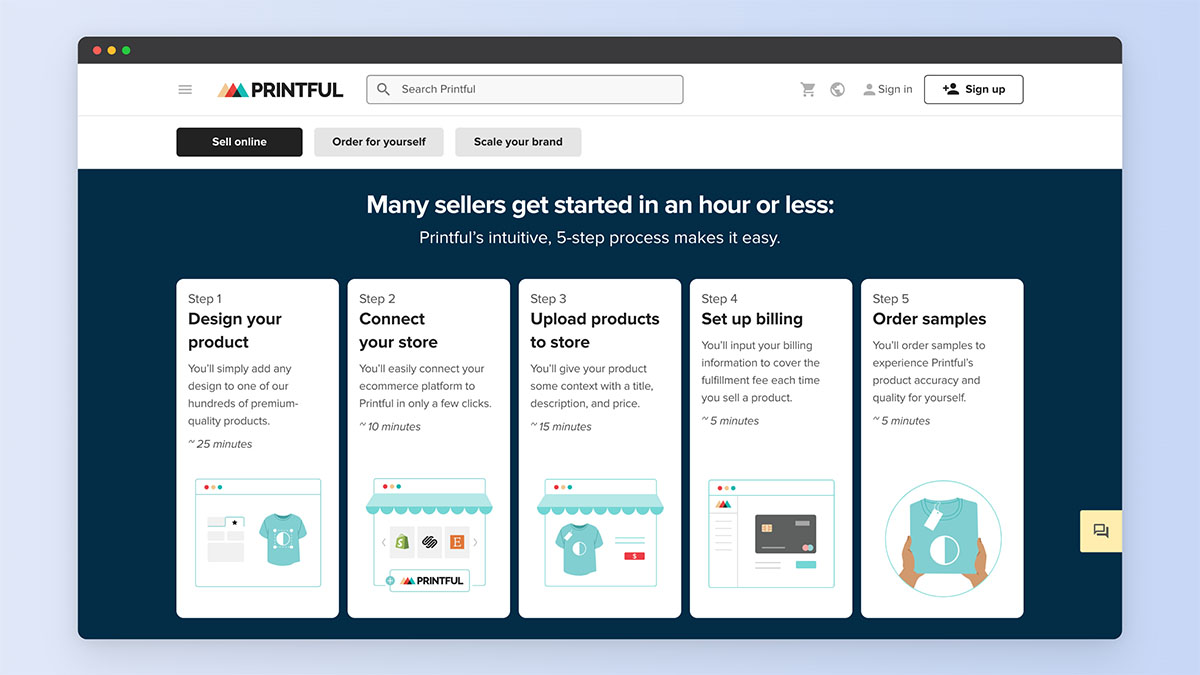Open the shopping cart
The height and width of the screenshot is (675, 1200).
pos(808,89)
